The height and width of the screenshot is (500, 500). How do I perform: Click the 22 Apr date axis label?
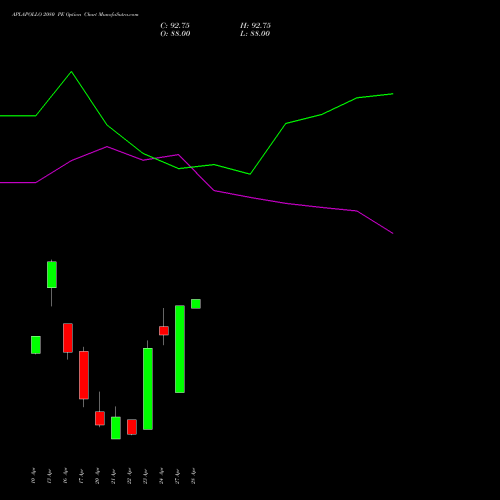click(129, 476)
